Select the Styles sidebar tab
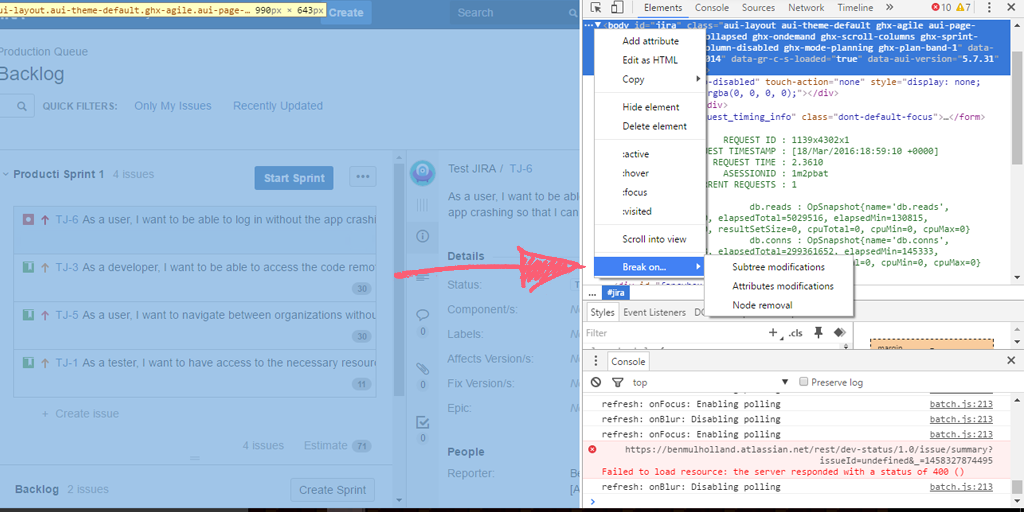Viewport: 1024px width, 512px height. pos(602,313)
